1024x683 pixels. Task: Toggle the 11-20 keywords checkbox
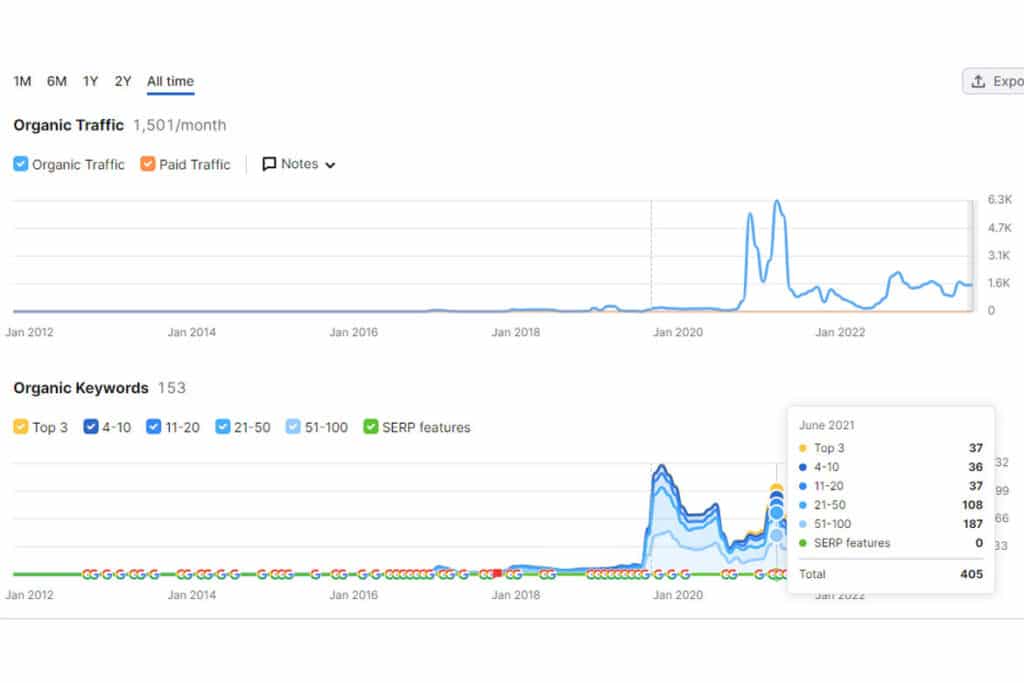click(153, 427)
